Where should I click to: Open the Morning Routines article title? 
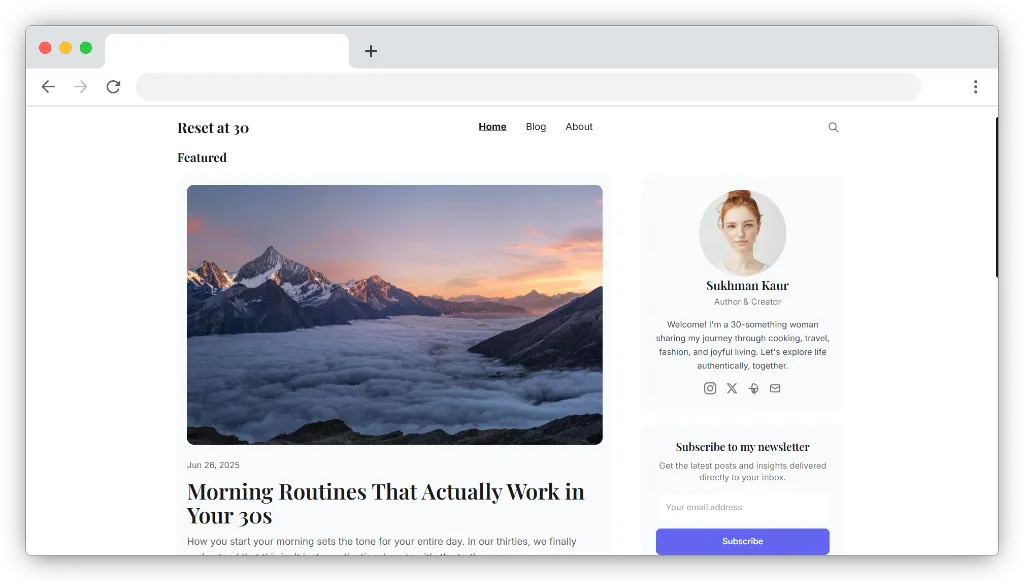385,503
